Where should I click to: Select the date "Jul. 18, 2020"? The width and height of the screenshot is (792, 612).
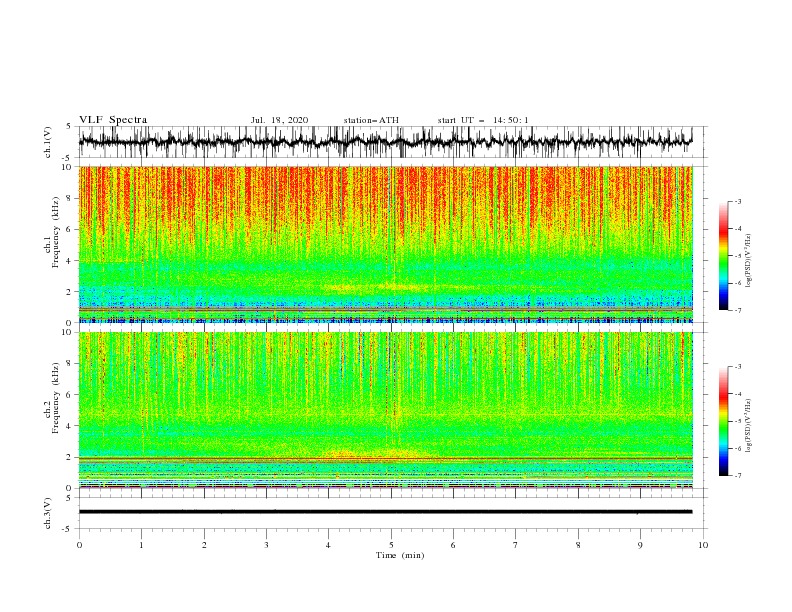279,120
